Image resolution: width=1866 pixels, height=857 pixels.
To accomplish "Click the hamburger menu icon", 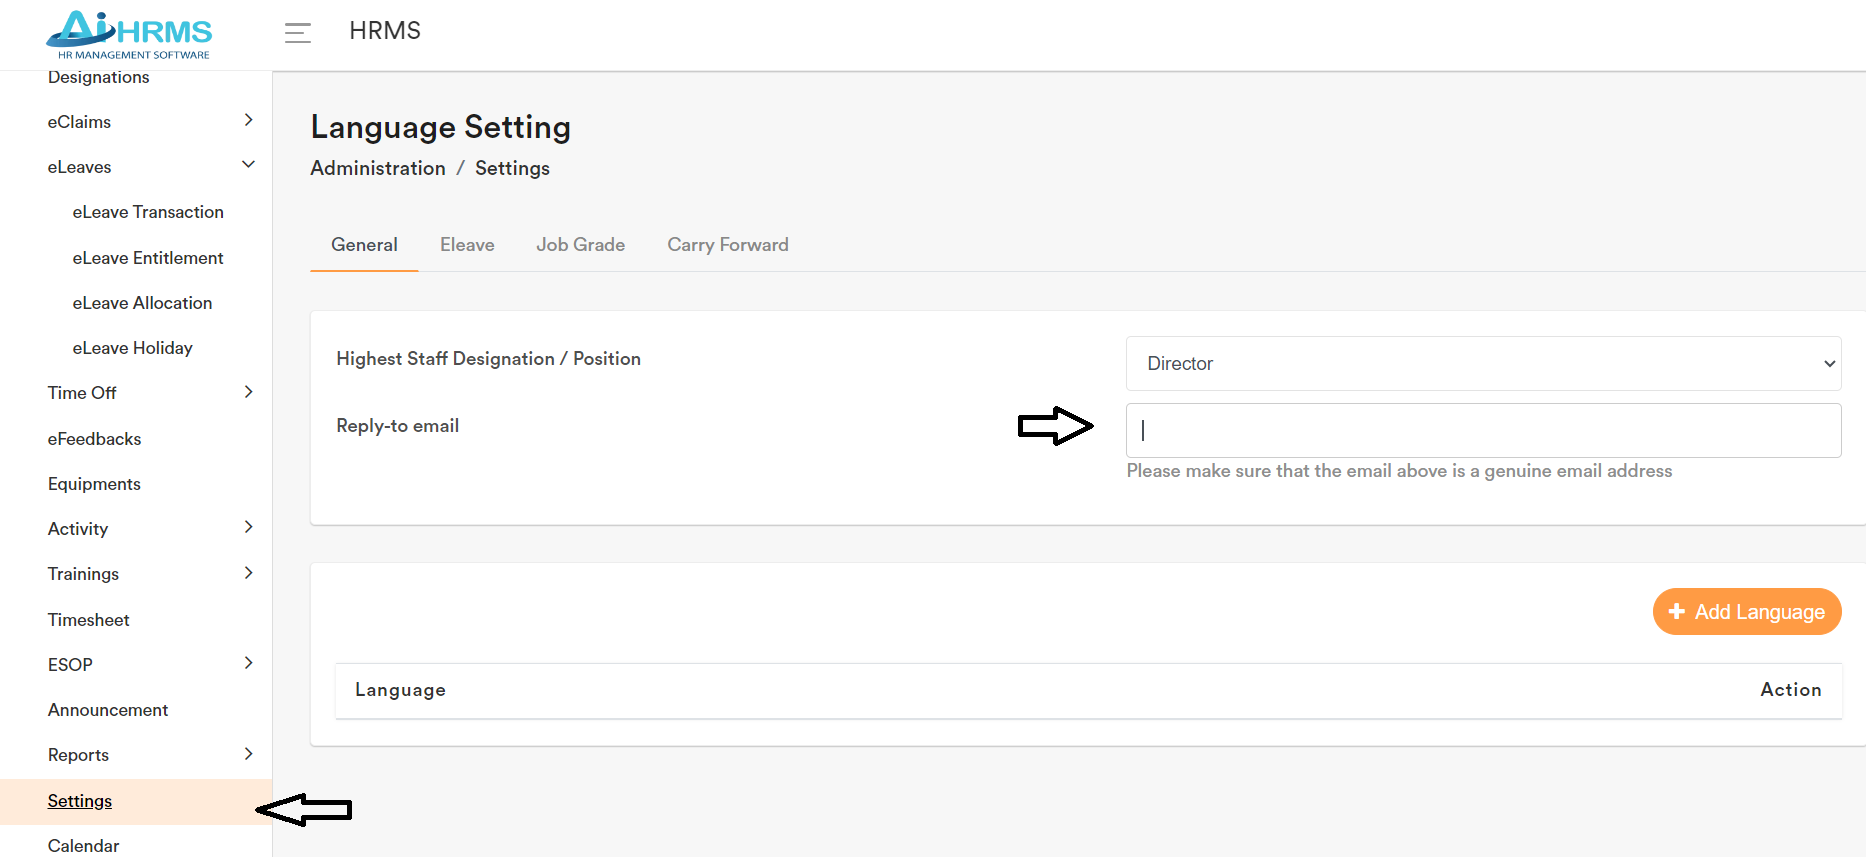I will tap(297, 33).
